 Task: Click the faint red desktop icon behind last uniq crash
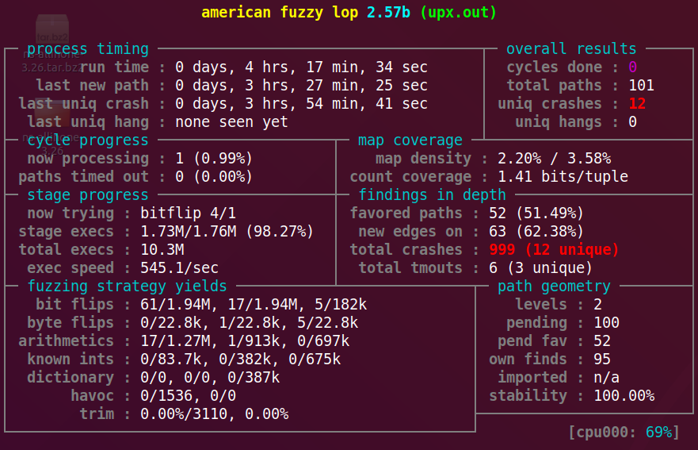50,112
